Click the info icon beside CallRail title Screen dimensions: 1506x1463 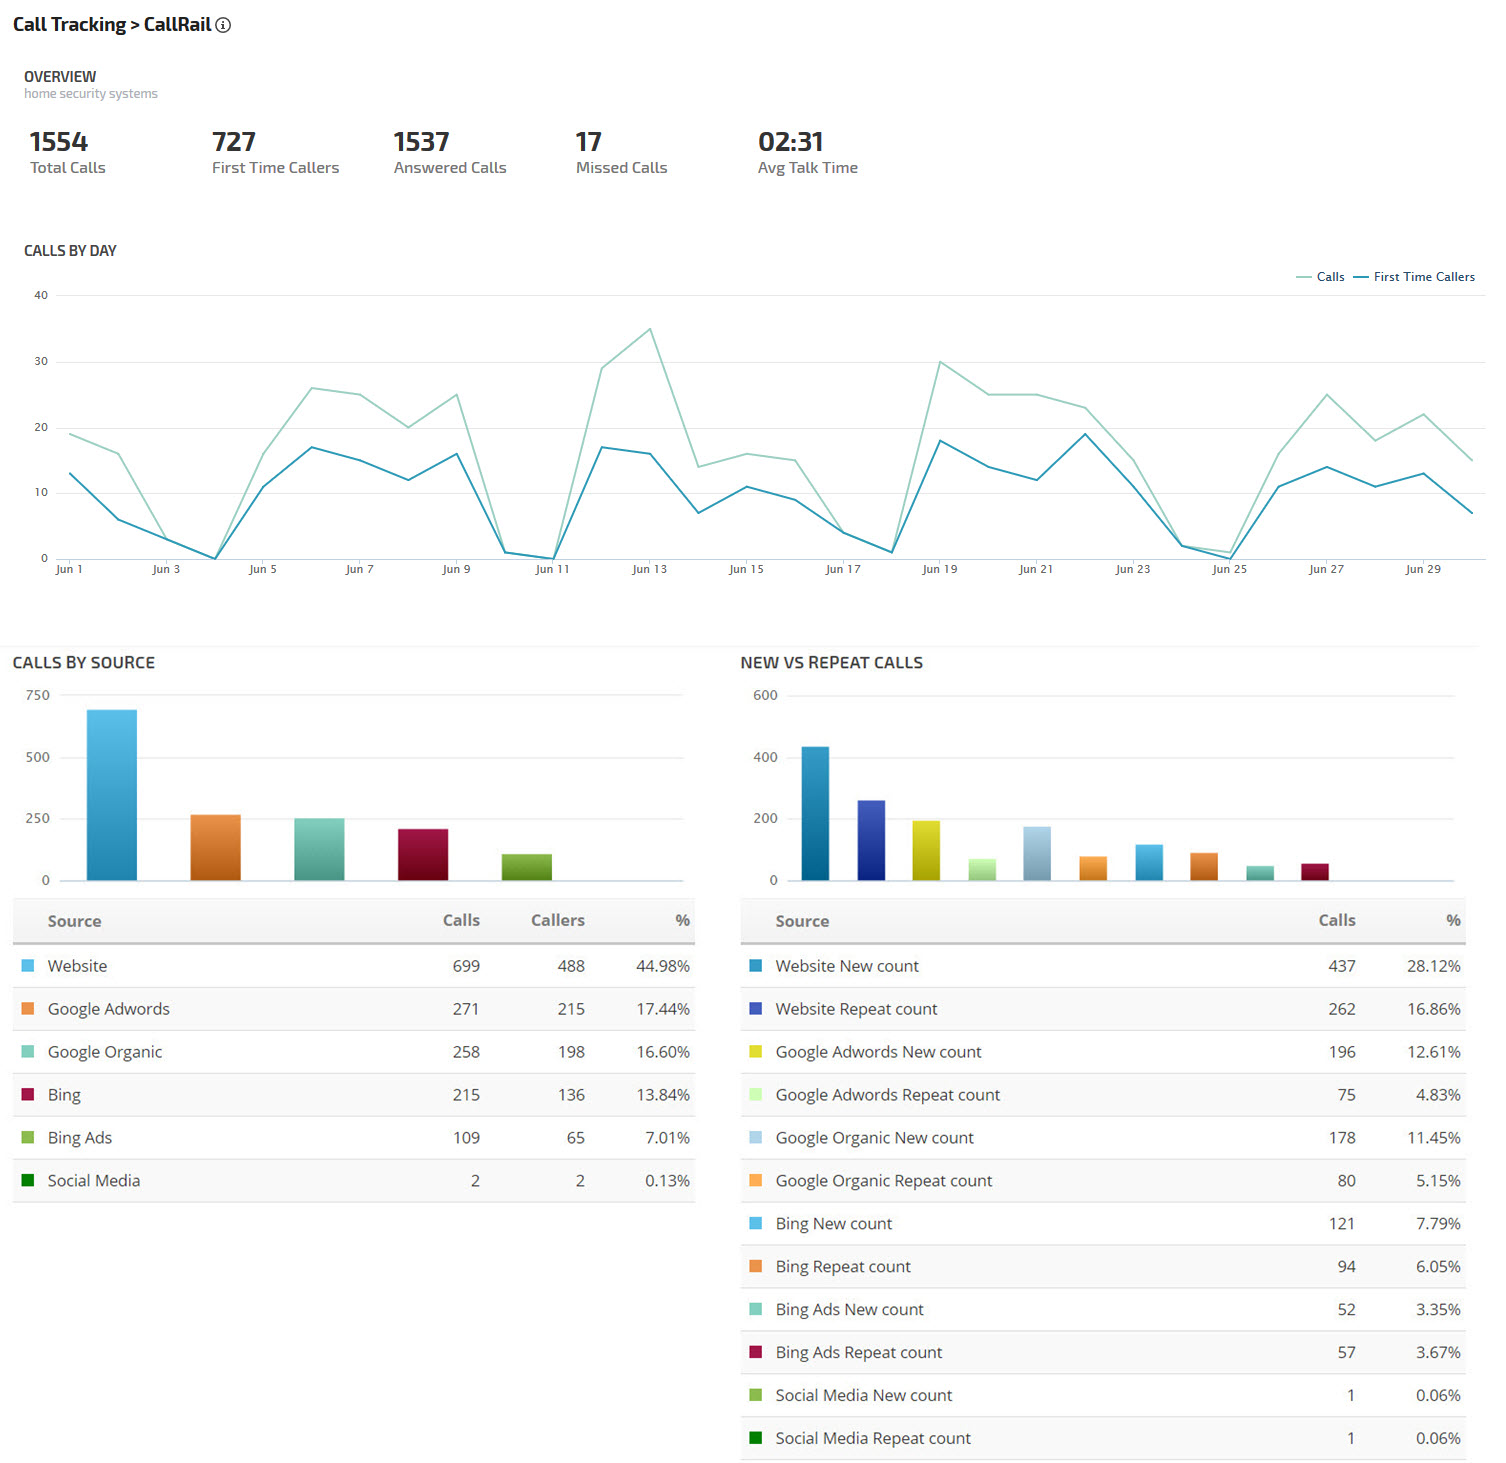point(223,25)
